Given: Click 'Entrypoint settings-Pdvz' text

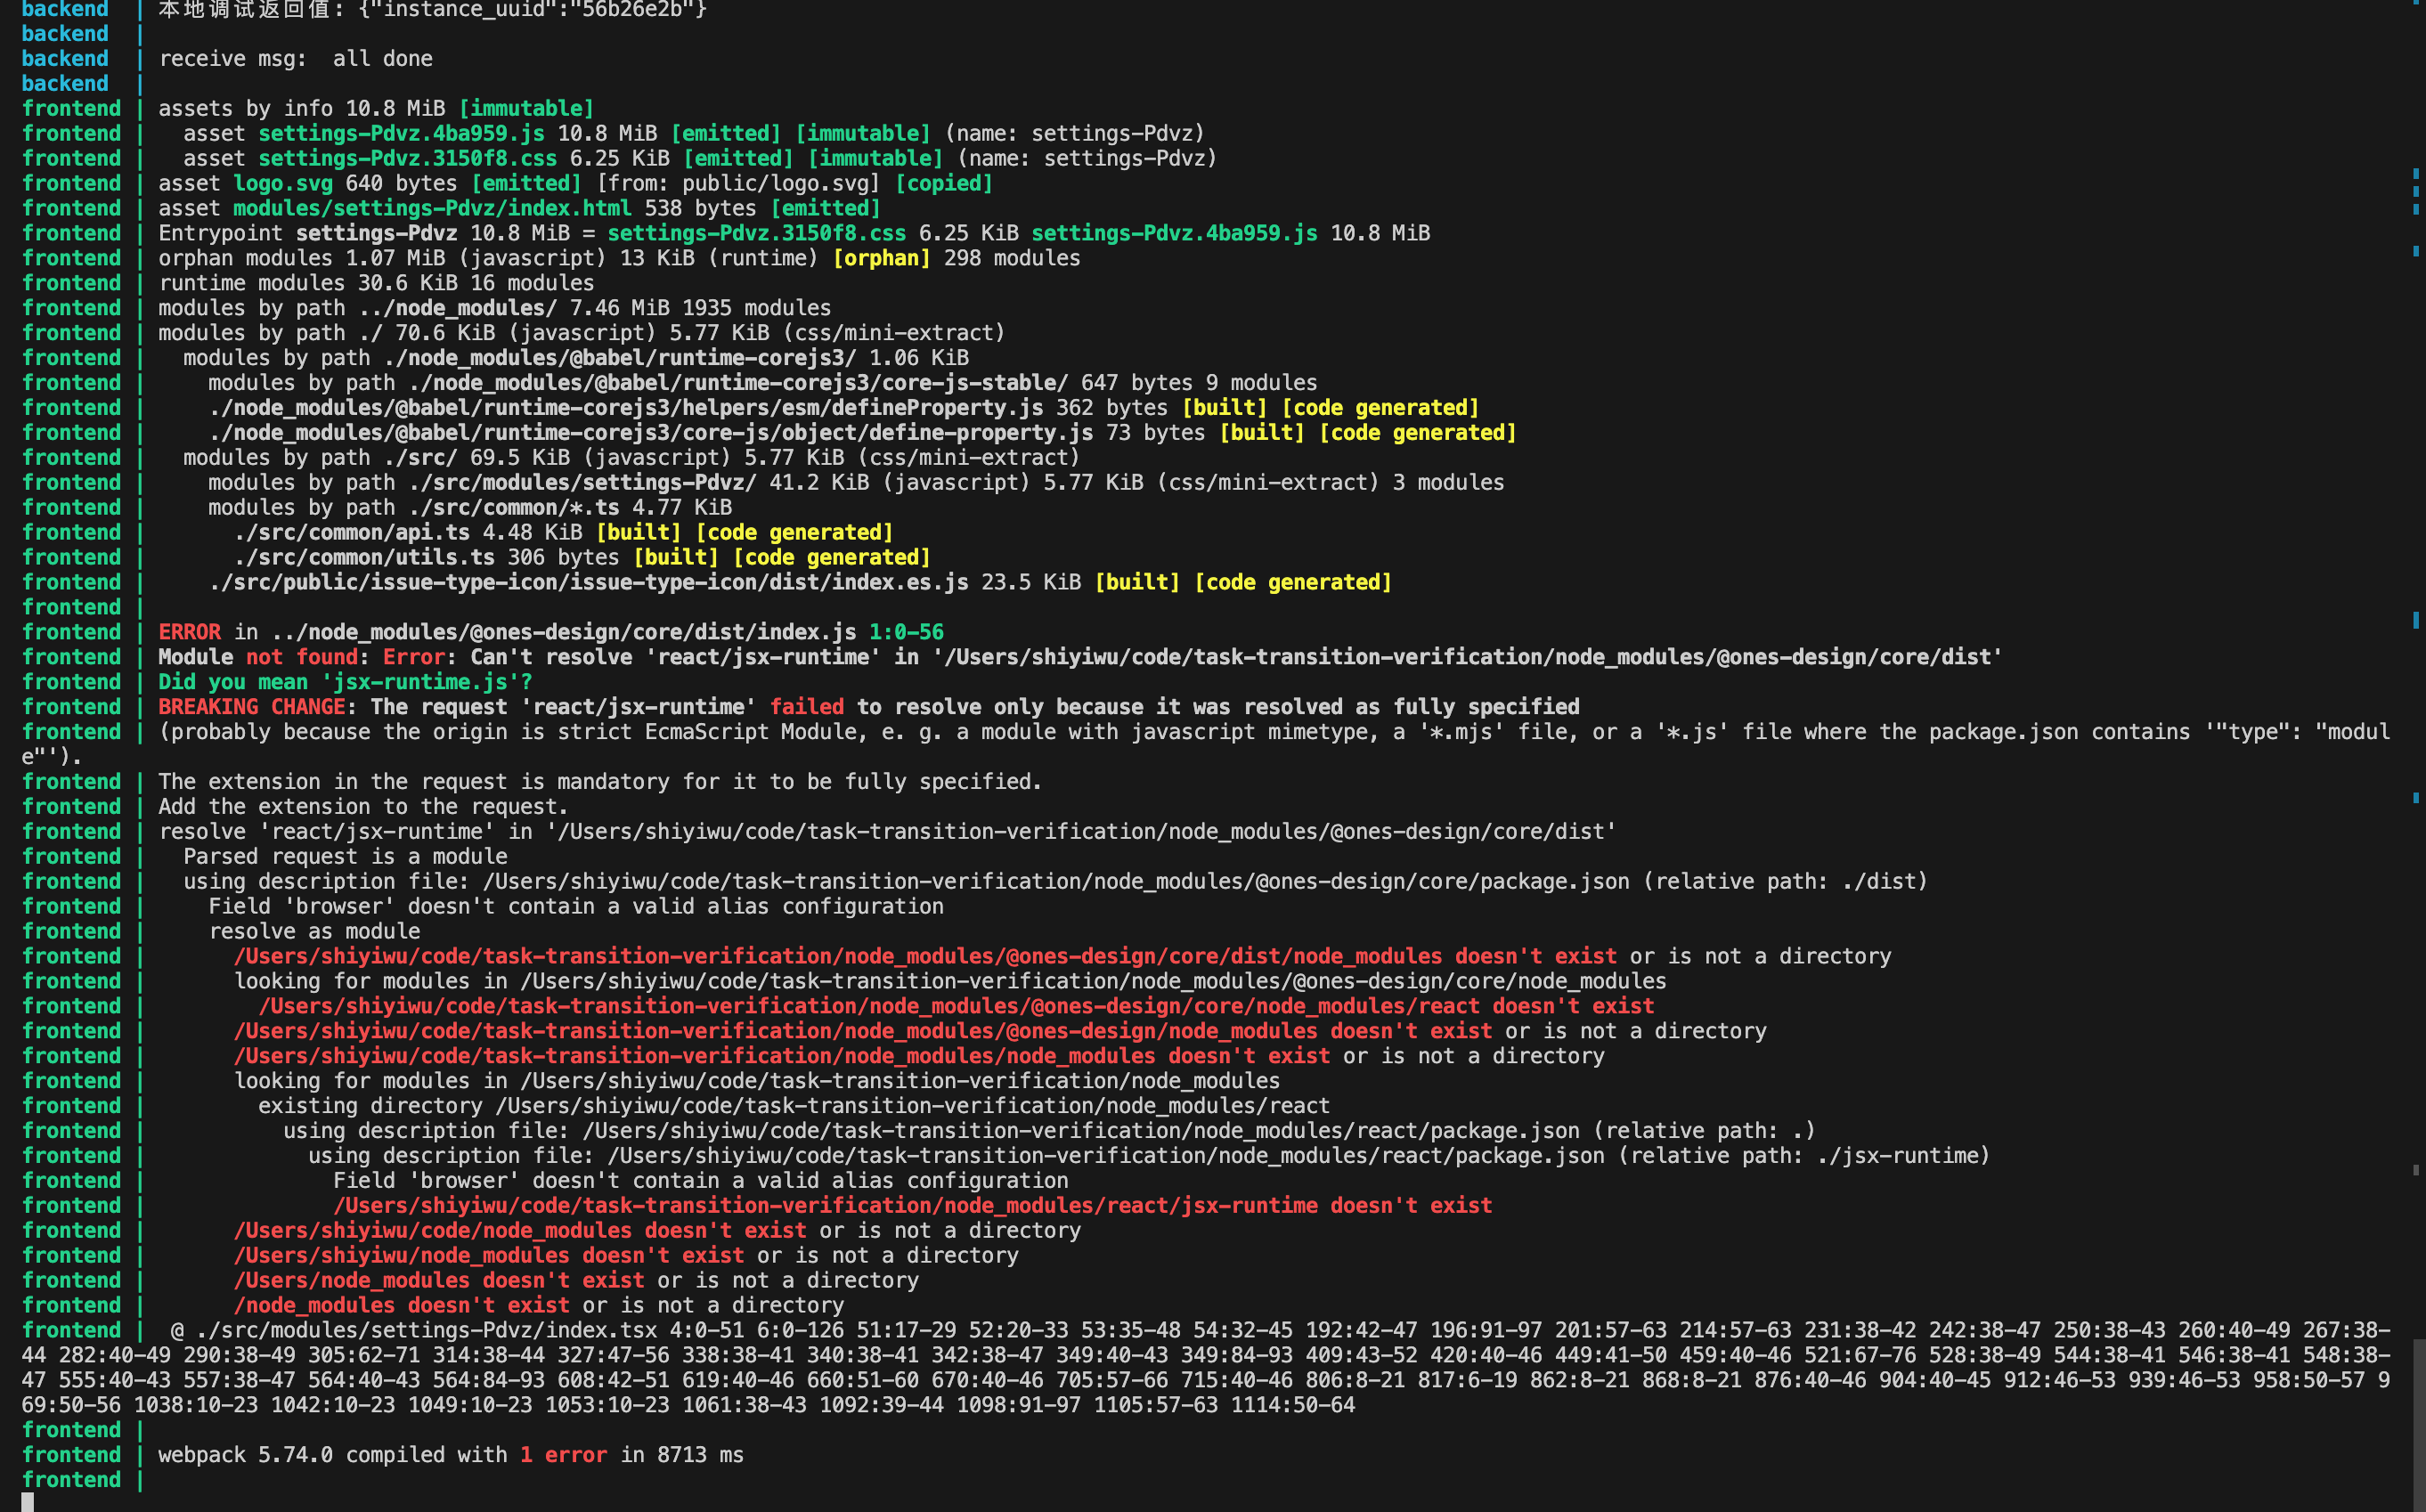Looking at the screenshot, I should [308, 233].
